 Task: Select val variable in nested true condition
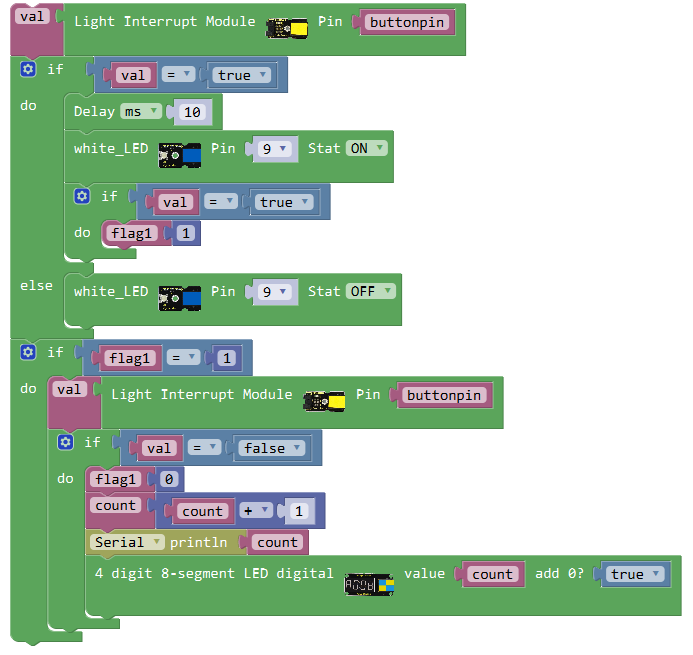tap(175, 202)
